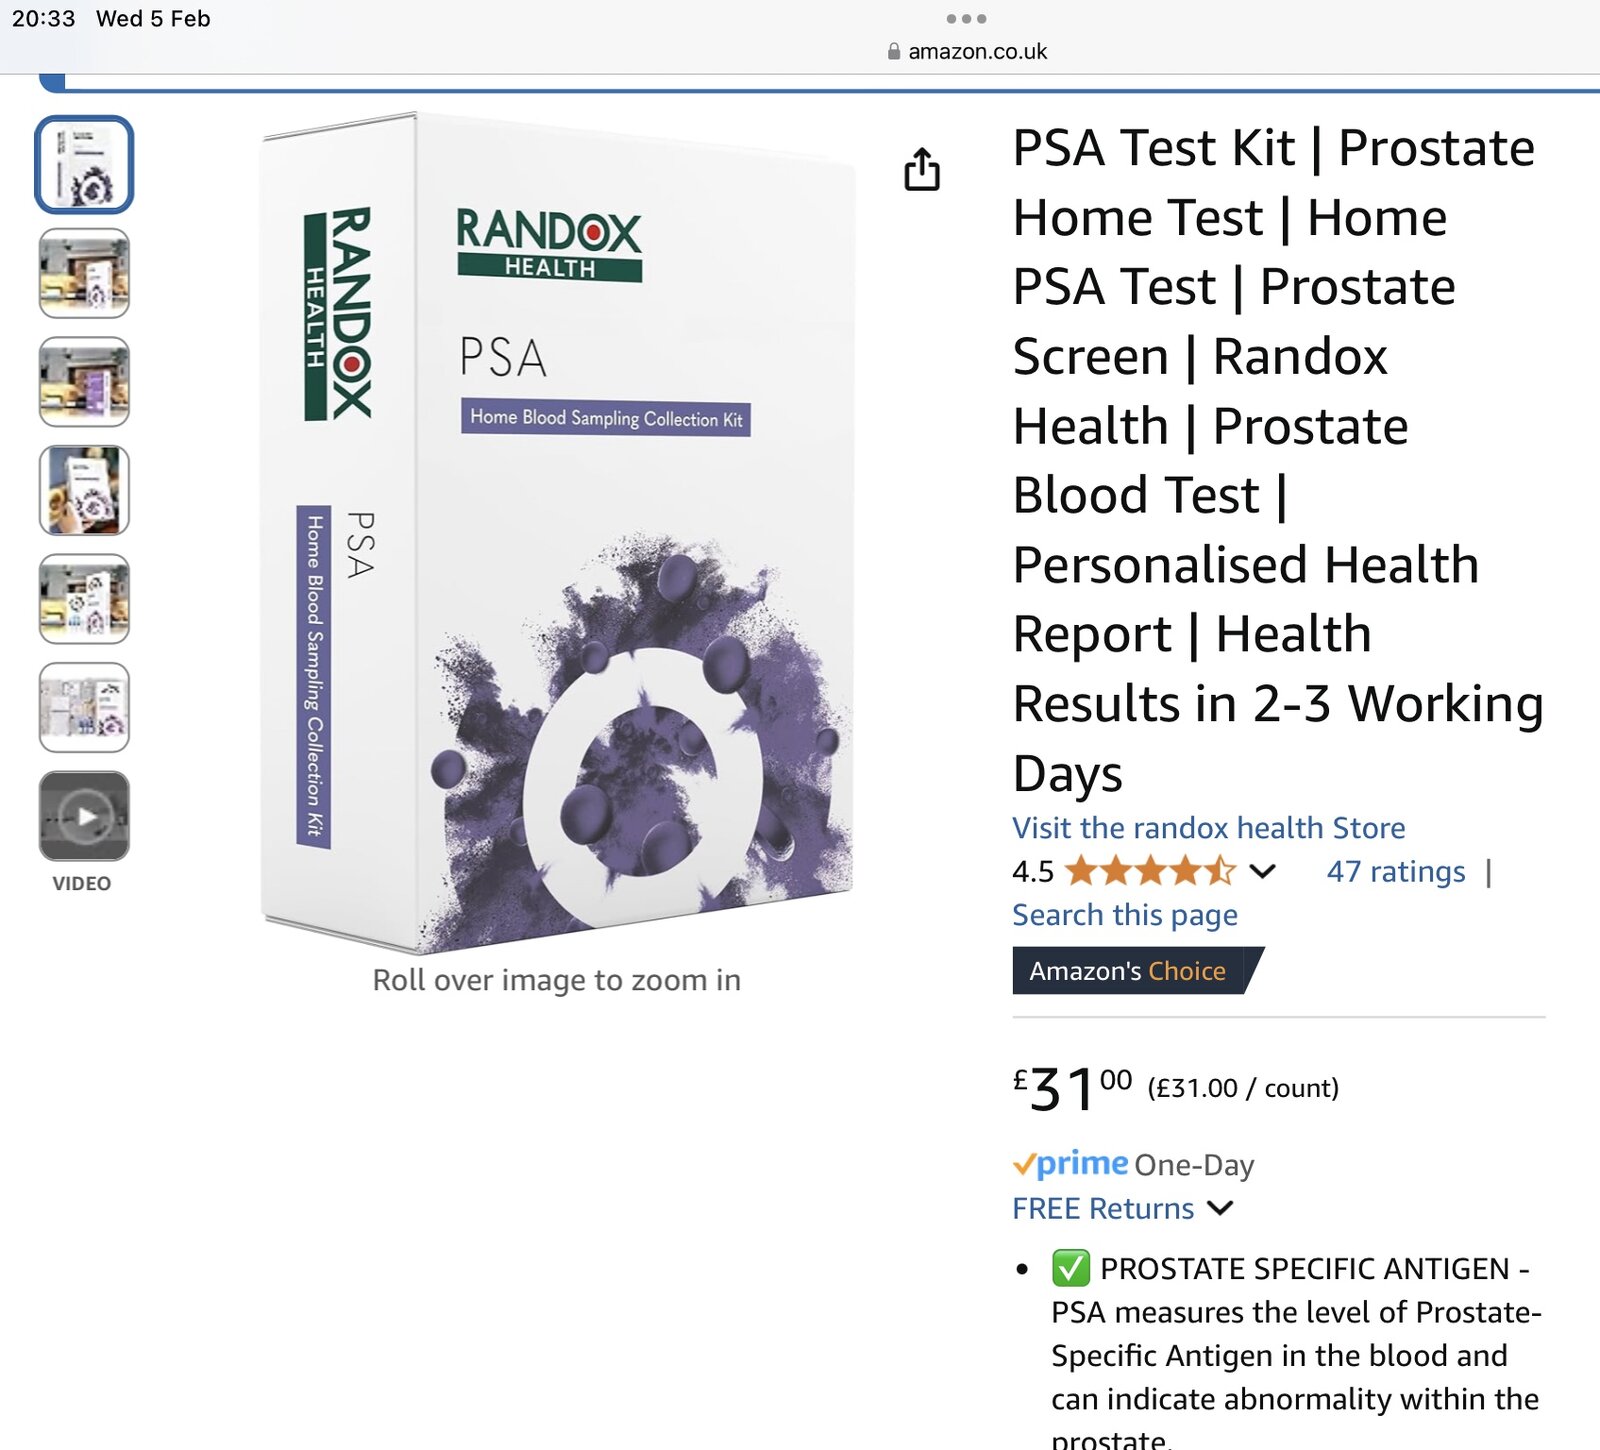The image size is (1600, 1450).
Task: Select the fifth product image thumbnail
Action: coord(84,599)
